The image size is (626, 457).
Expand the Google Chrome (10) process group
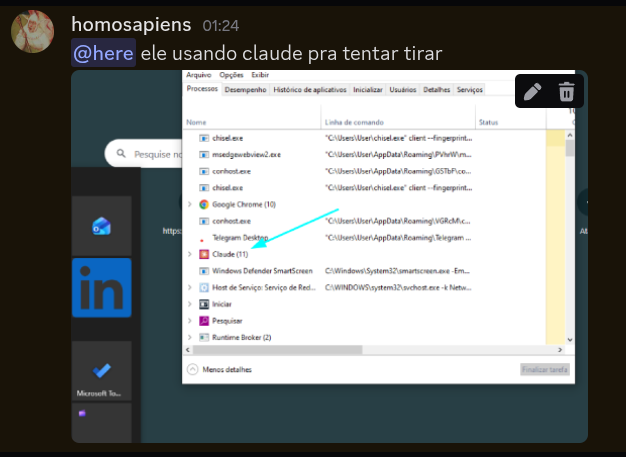tap(190, 204)
